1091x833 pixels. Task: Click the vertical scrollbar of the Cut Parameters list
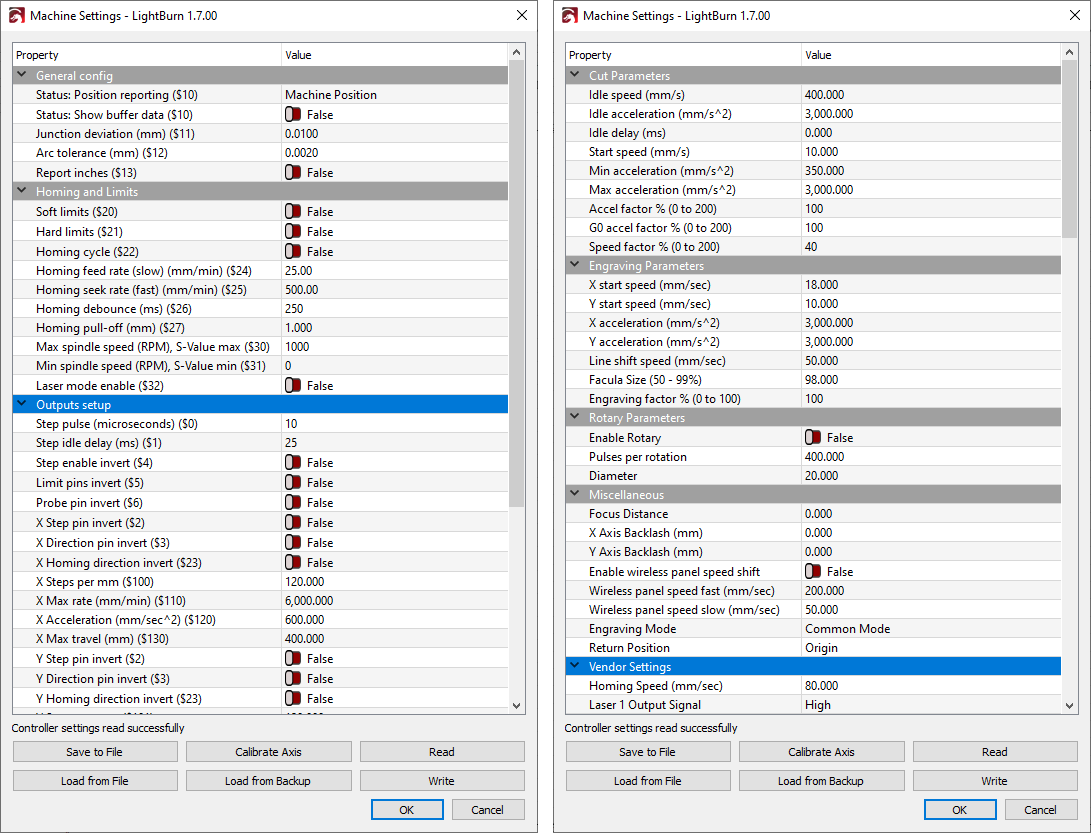click(x=1069, y=150)
